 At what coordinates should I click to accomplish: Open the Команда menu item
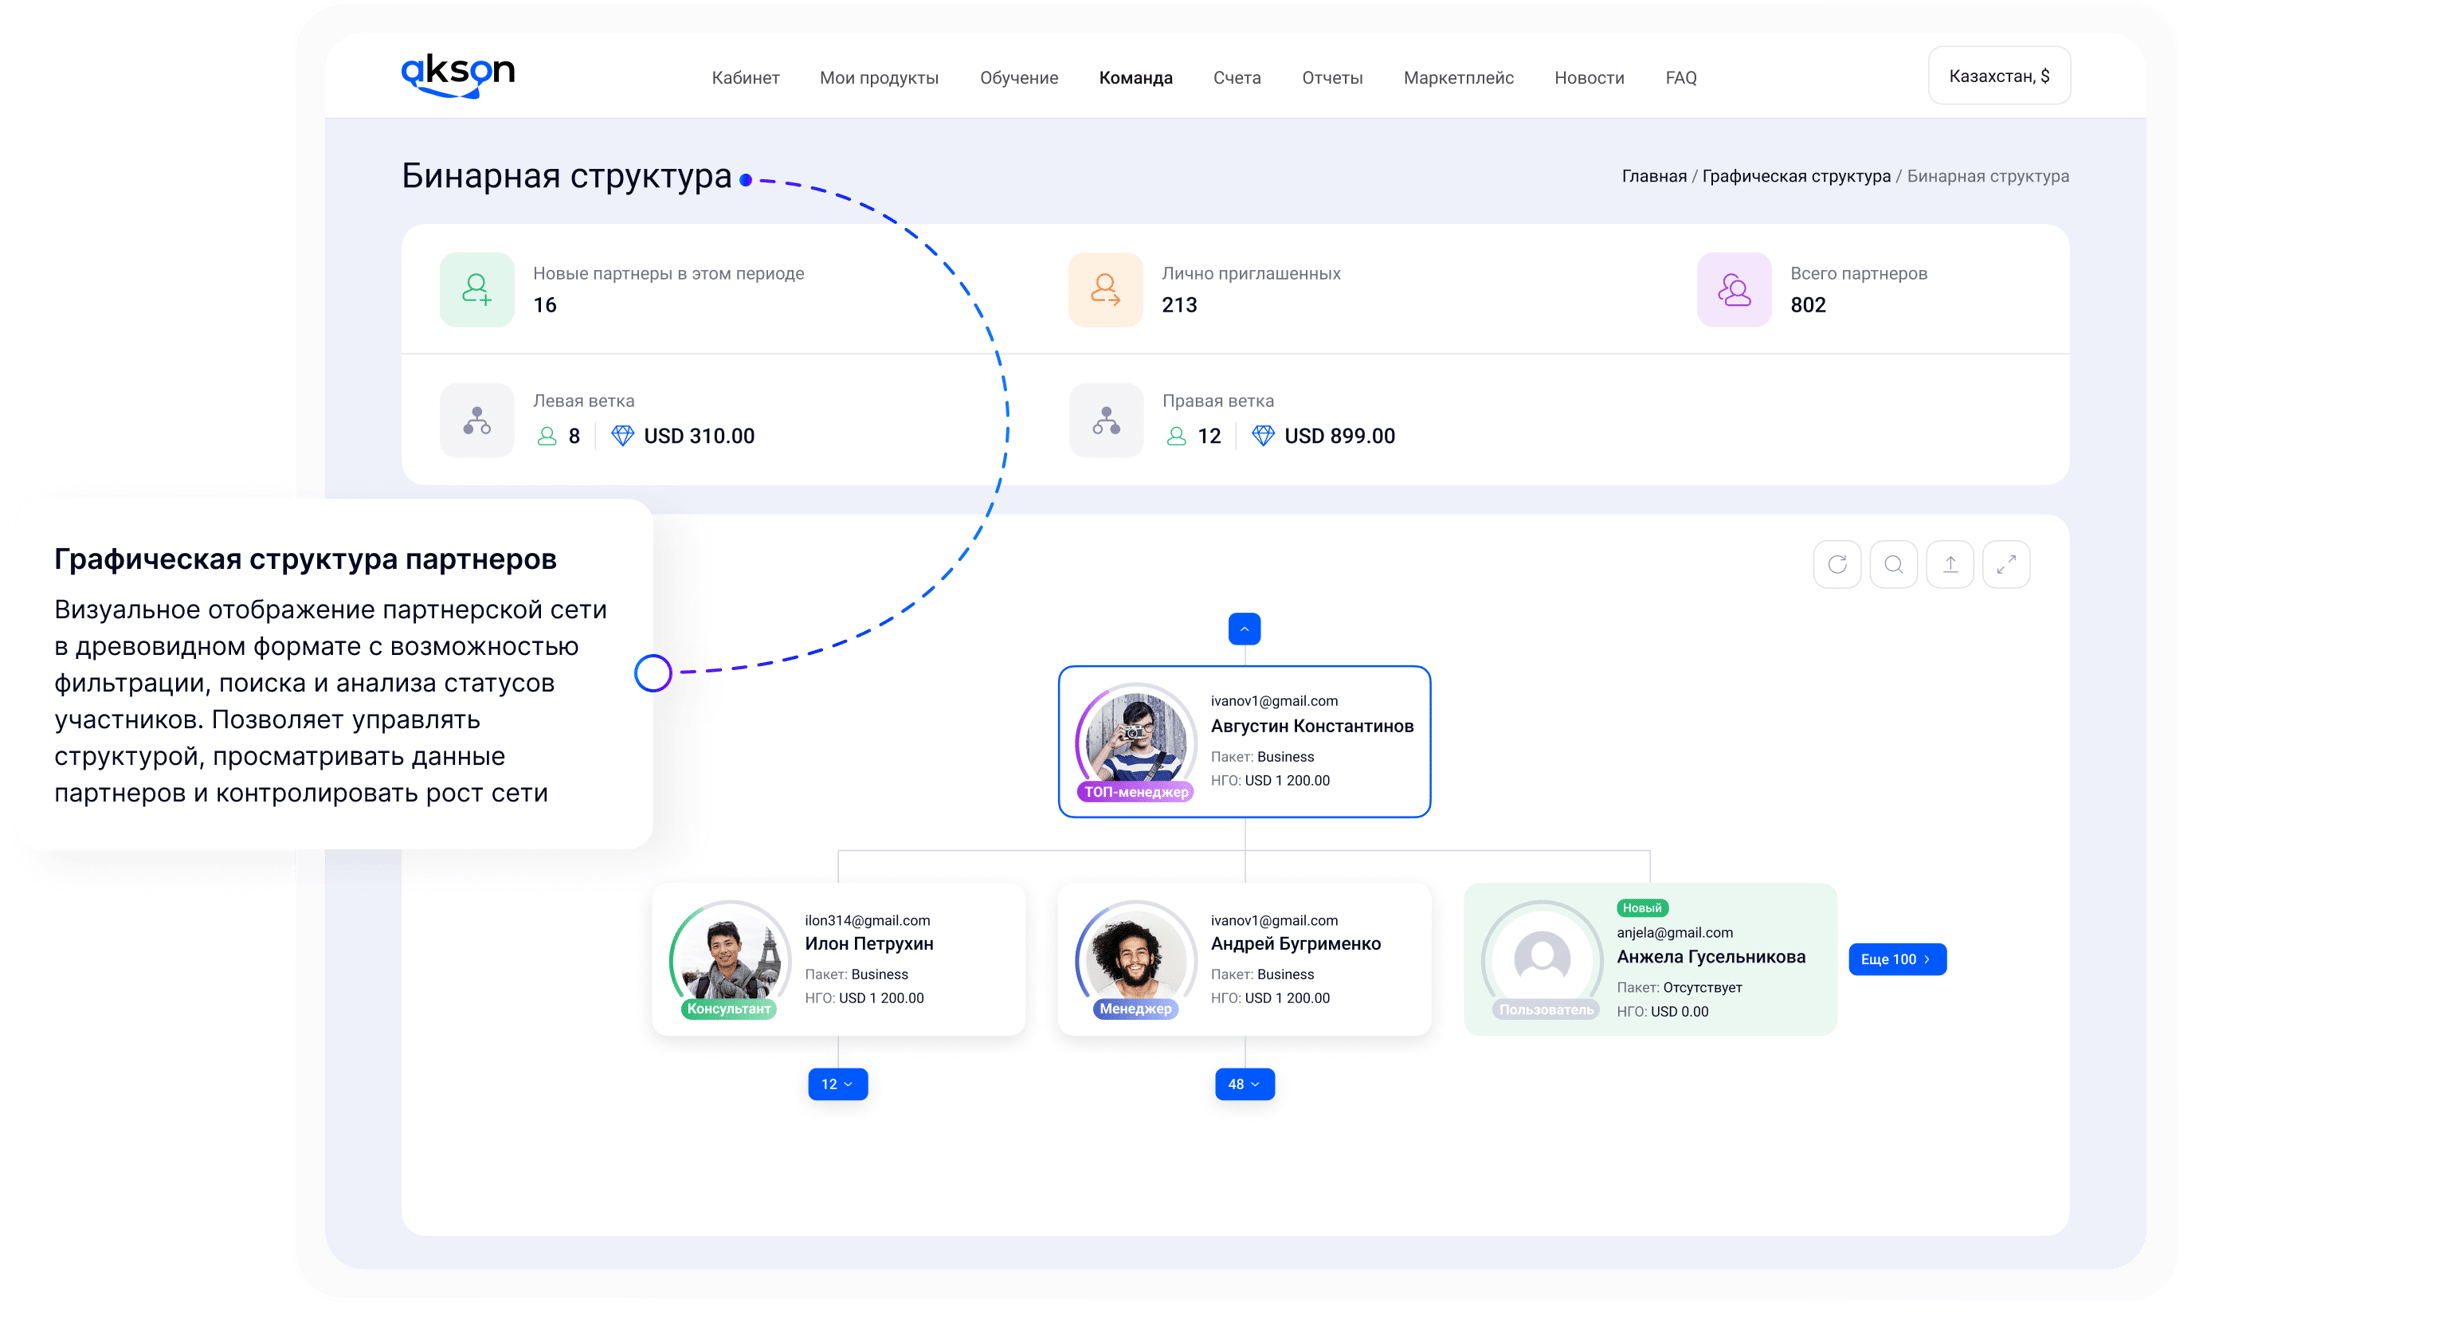[1135, 78]
